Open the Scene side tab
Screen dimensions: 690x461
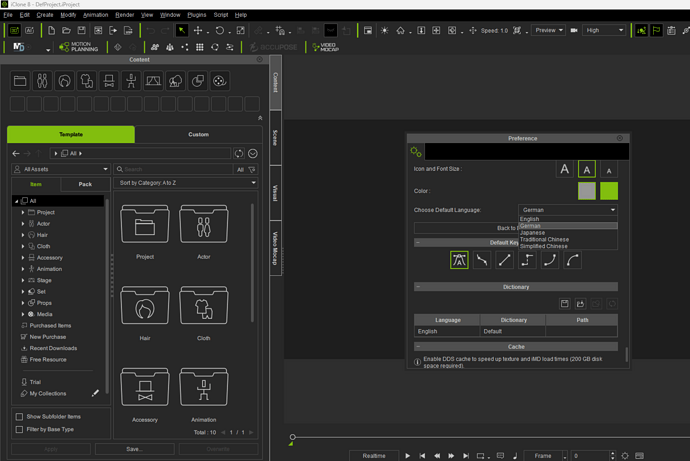point(275,138)
